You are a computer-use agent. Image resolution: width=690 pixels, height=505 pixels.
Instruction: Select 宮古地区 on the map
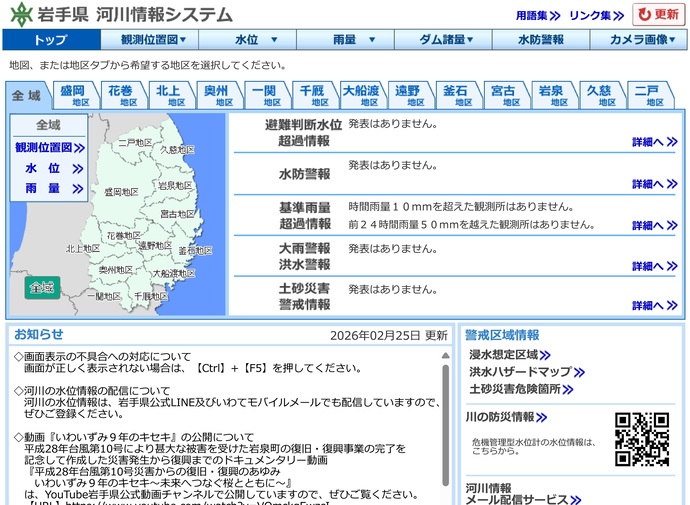[x=177, y=214]
